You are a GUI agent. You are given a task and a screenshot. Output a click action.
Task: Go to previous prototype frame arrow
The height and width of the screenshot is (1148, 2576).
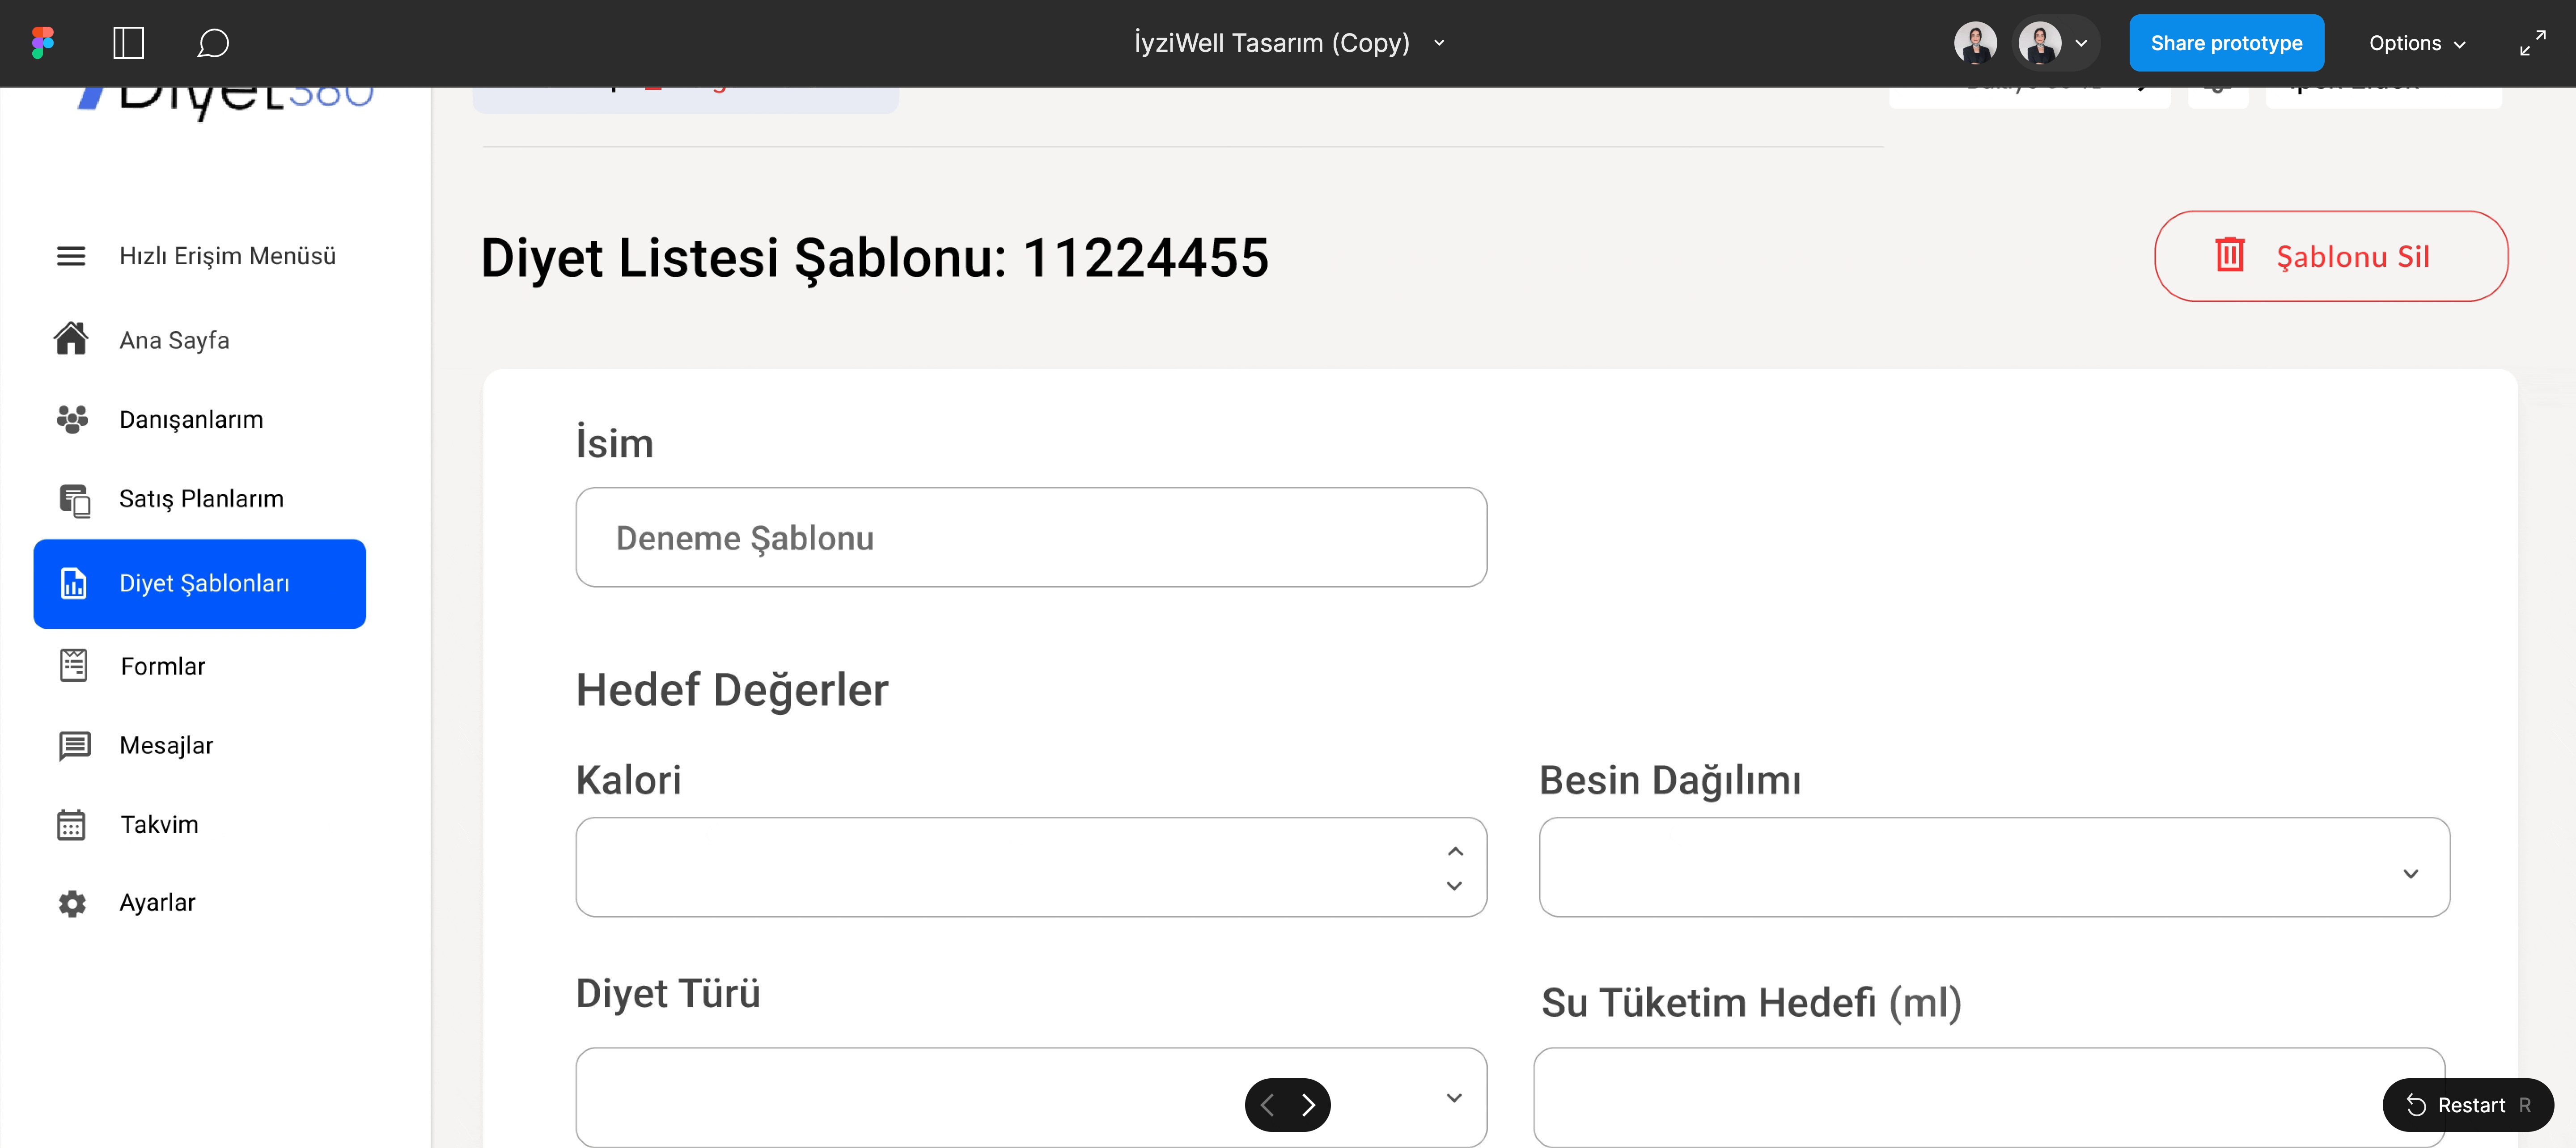click(x=1267, y=1104)
